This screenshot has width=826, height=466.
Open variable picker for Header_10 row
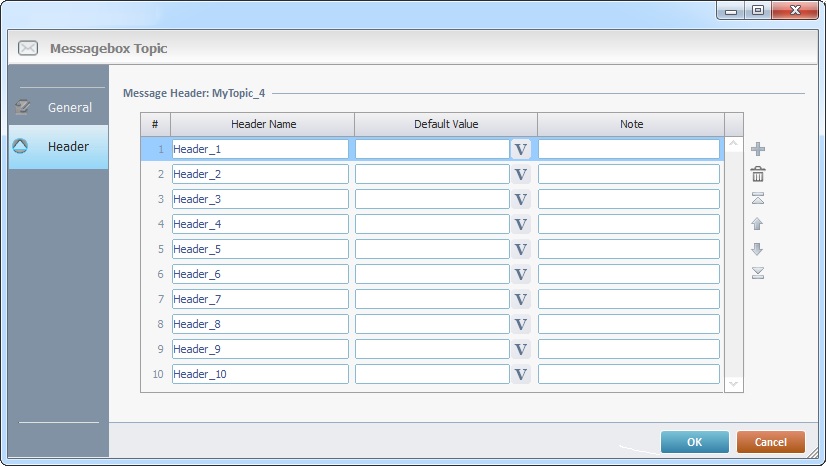[x=520, y=374]
